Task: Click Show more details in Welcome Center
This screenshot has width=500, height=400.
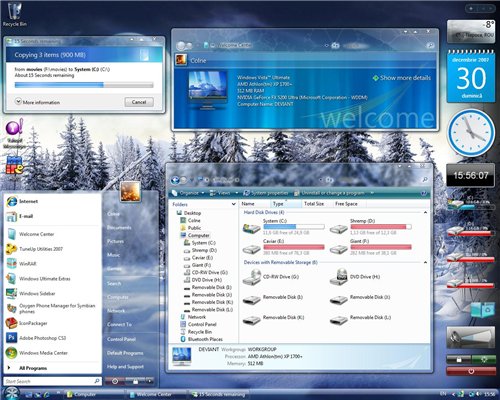Action: (x=402, y=78)
